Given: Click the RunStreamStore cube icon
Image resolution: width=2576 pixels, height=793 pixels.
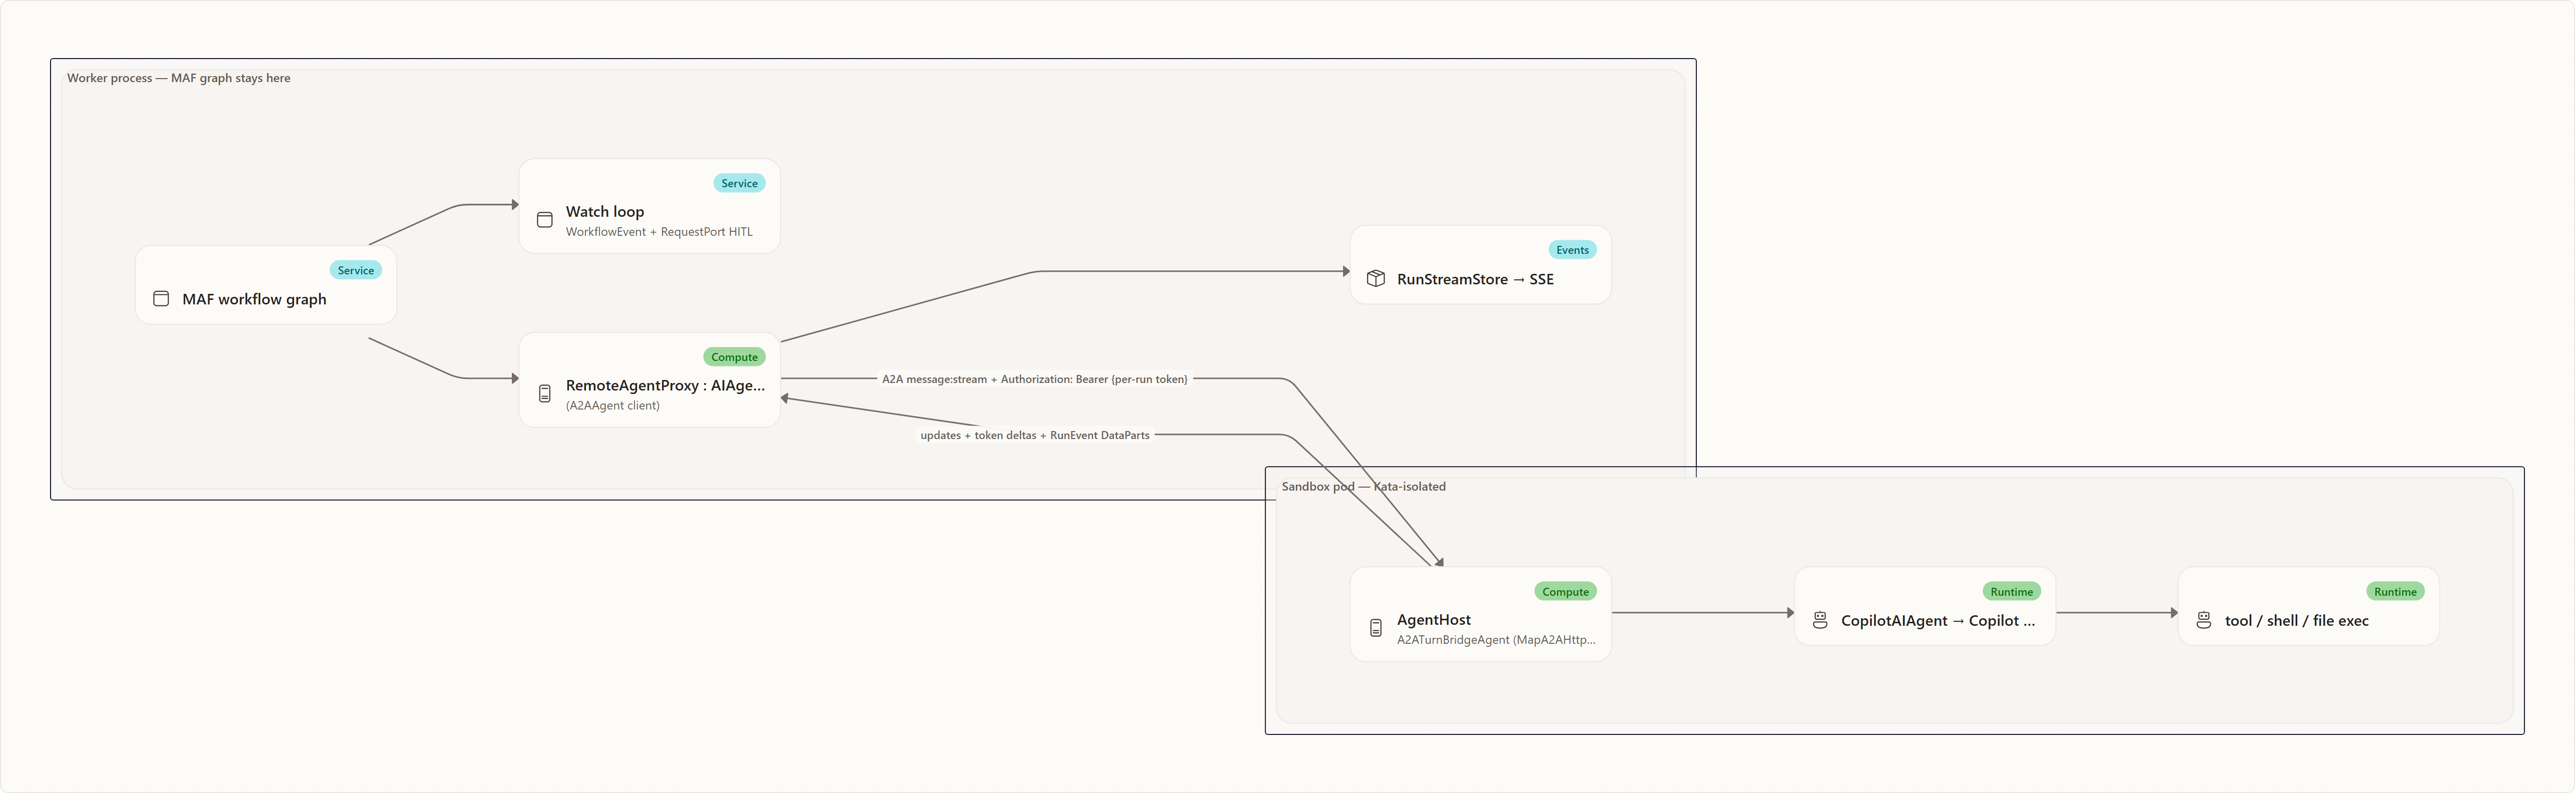Looking at the screenshot, I should [x=1376, y=279].
